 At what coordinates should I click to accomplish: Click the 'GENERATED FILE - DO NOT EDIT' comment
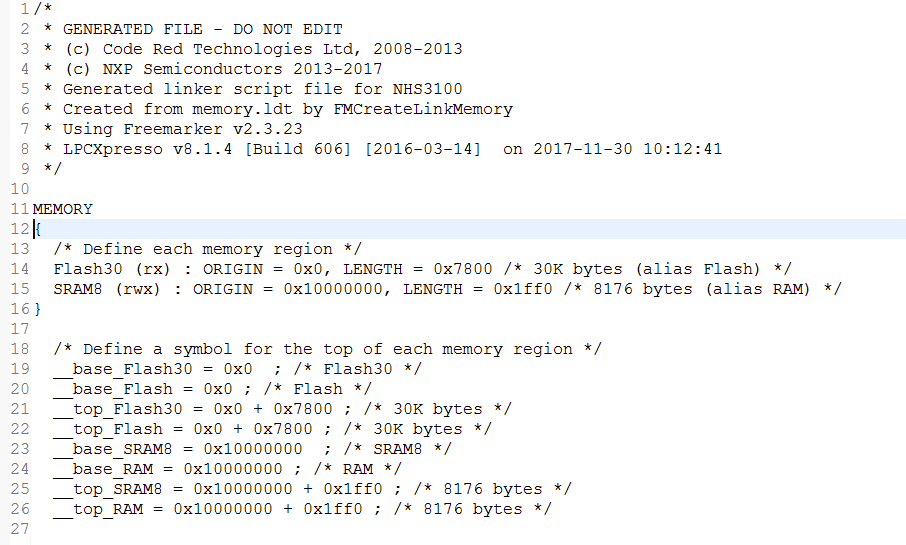pyautogui.click(x=203, y=29)
